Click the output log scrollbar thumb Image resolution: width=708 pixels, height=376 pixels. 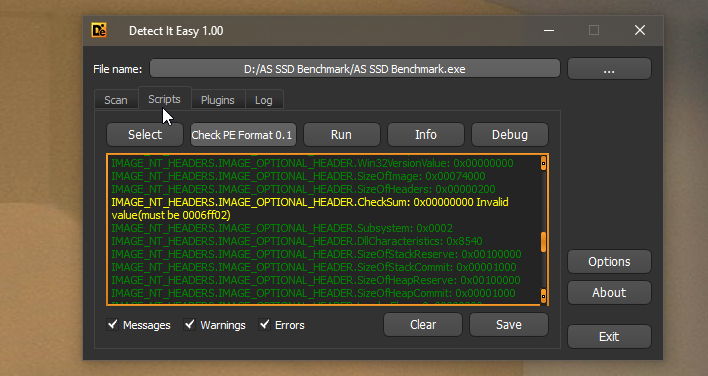(543, 242)
